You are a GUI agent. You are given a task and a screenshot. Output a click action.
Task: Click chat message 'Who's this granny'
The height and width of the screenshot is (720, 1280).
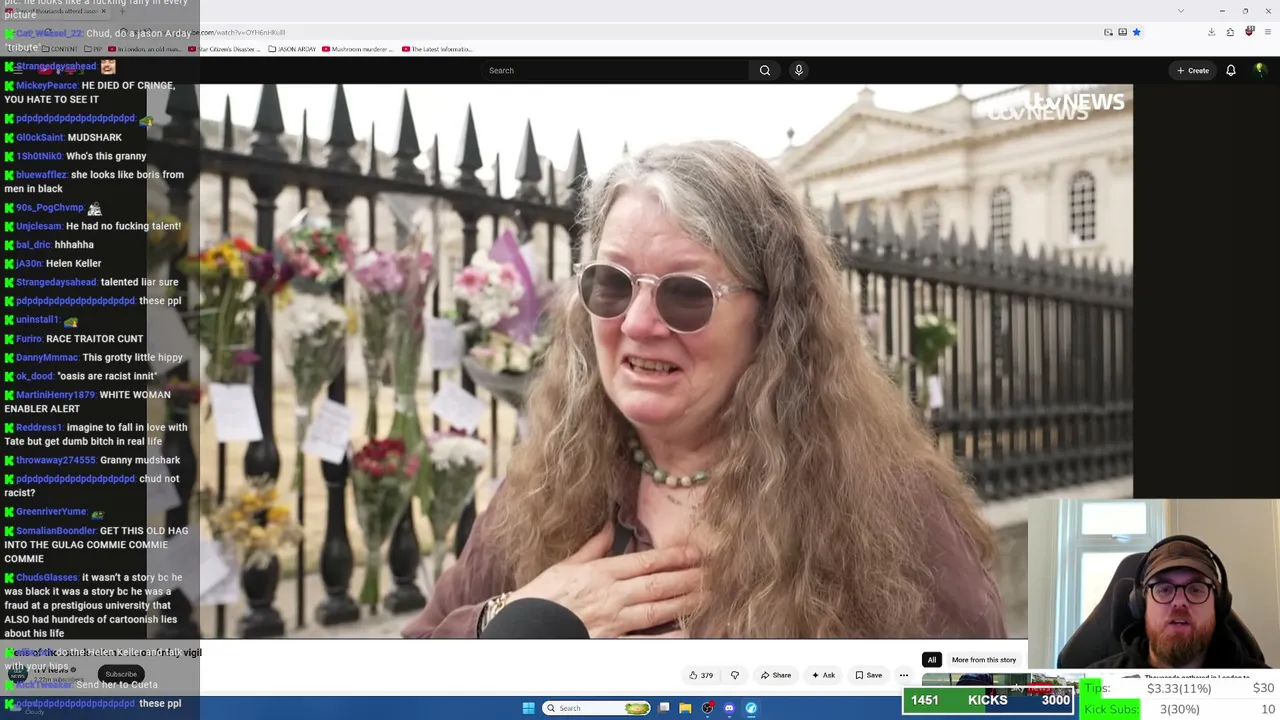coord(106,156)
